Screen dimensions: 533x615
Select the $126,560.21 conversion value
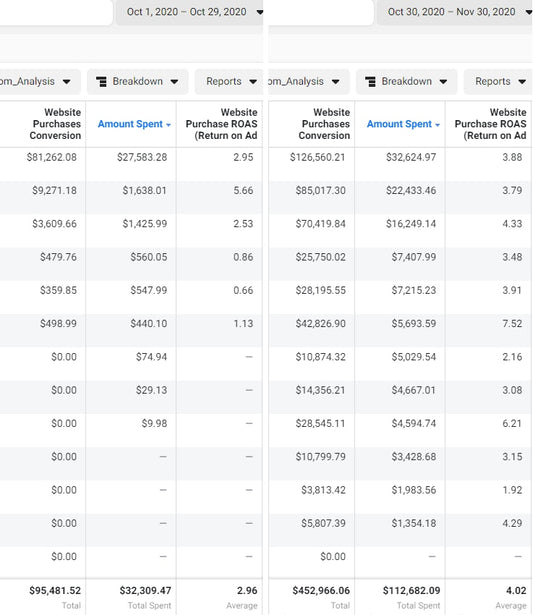318,157
